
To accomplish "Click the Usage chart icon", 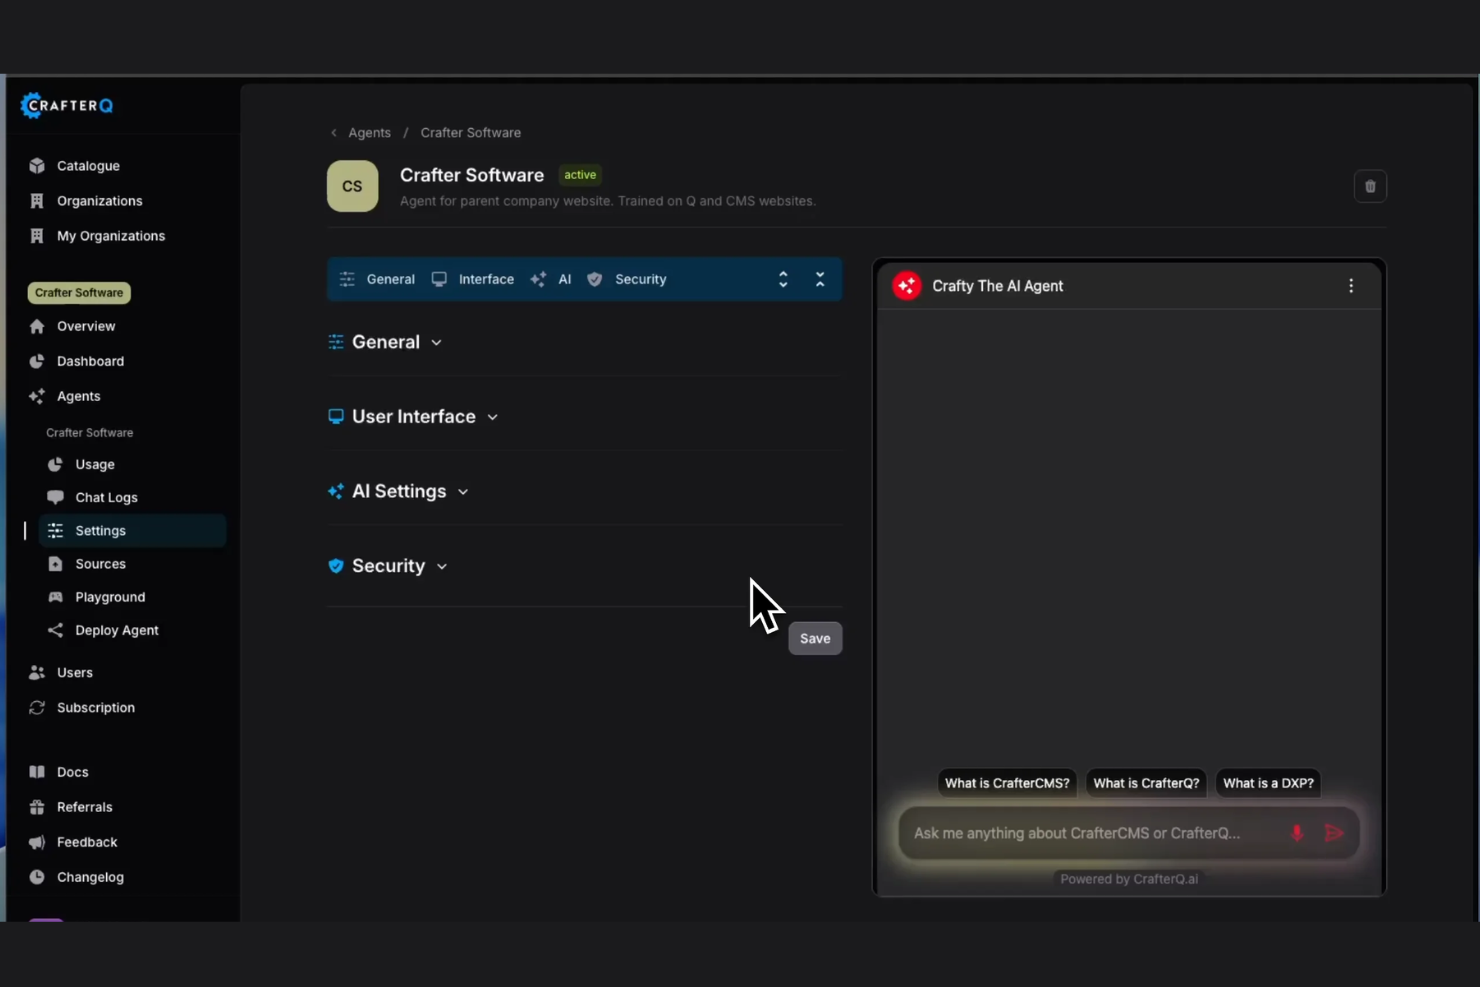I will [x=55, y=464].
